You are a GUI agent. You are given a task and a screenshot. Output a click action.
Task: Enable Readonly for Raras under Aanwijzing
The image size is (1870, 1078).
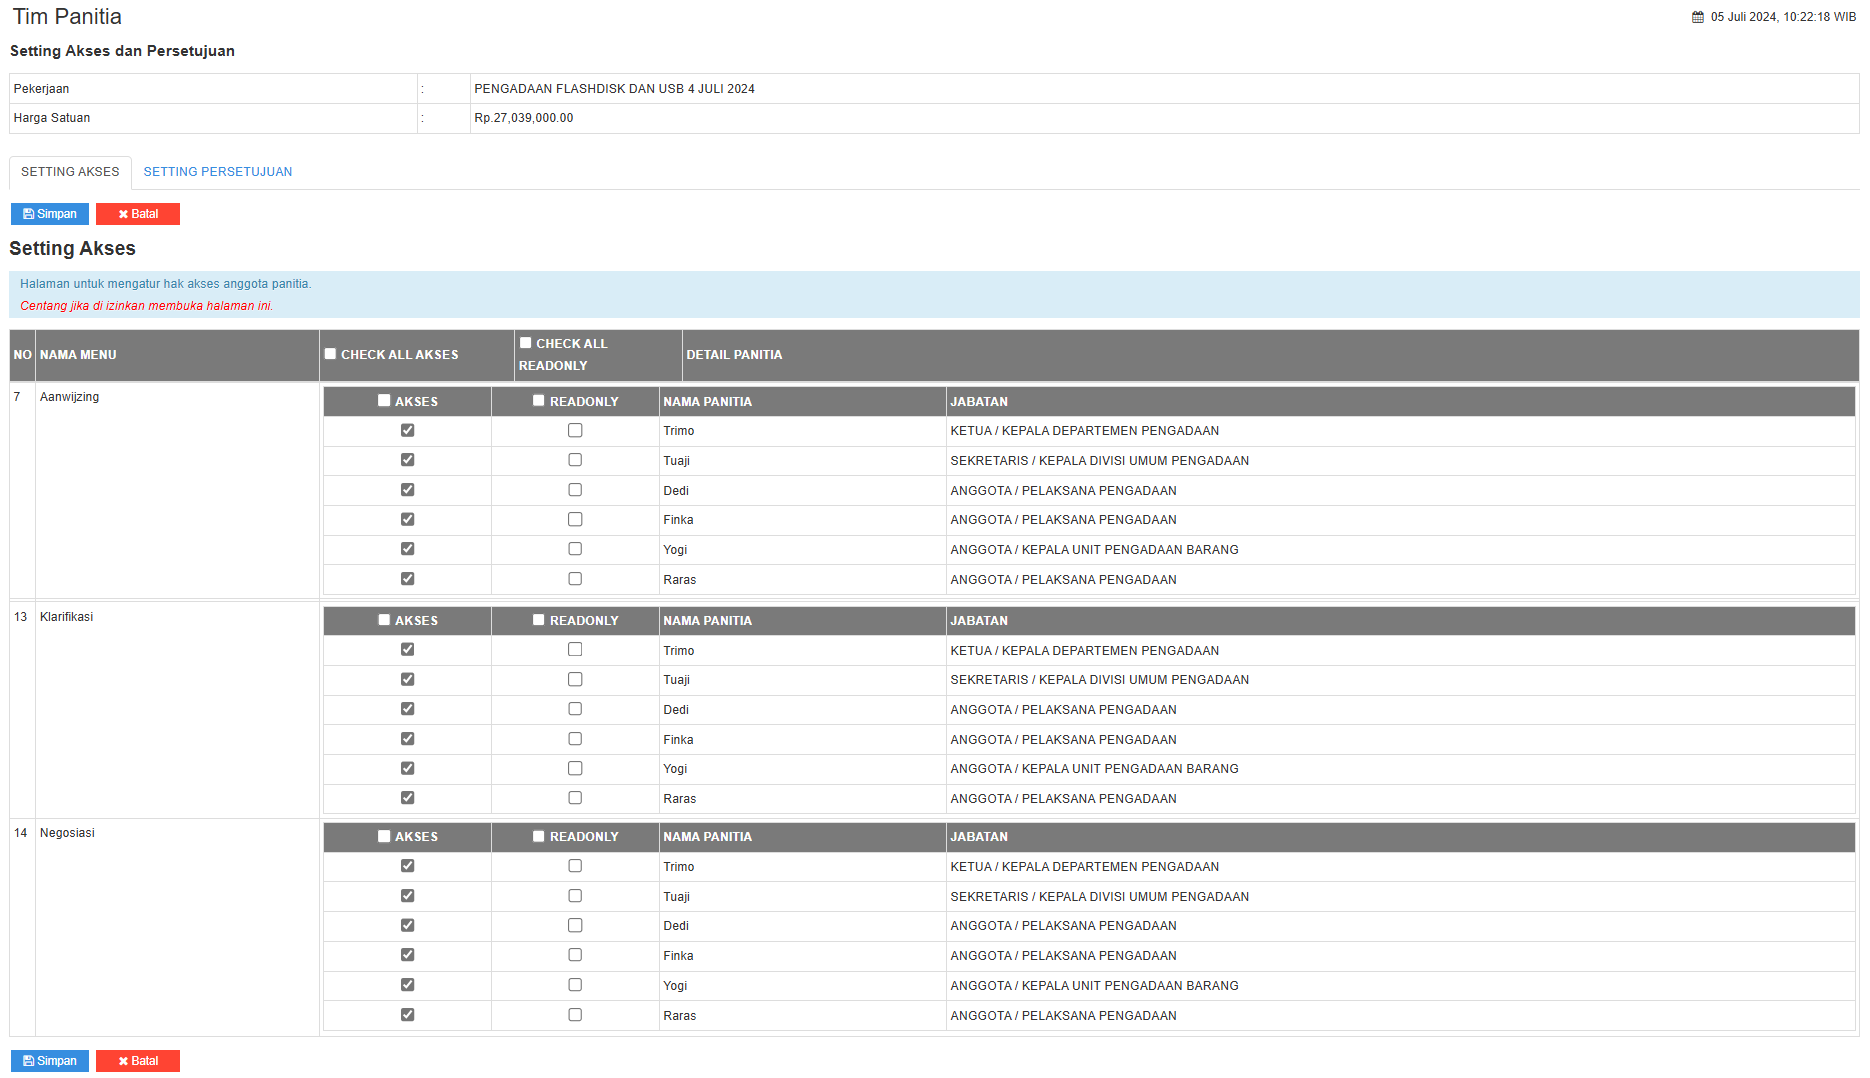[575, 579]
